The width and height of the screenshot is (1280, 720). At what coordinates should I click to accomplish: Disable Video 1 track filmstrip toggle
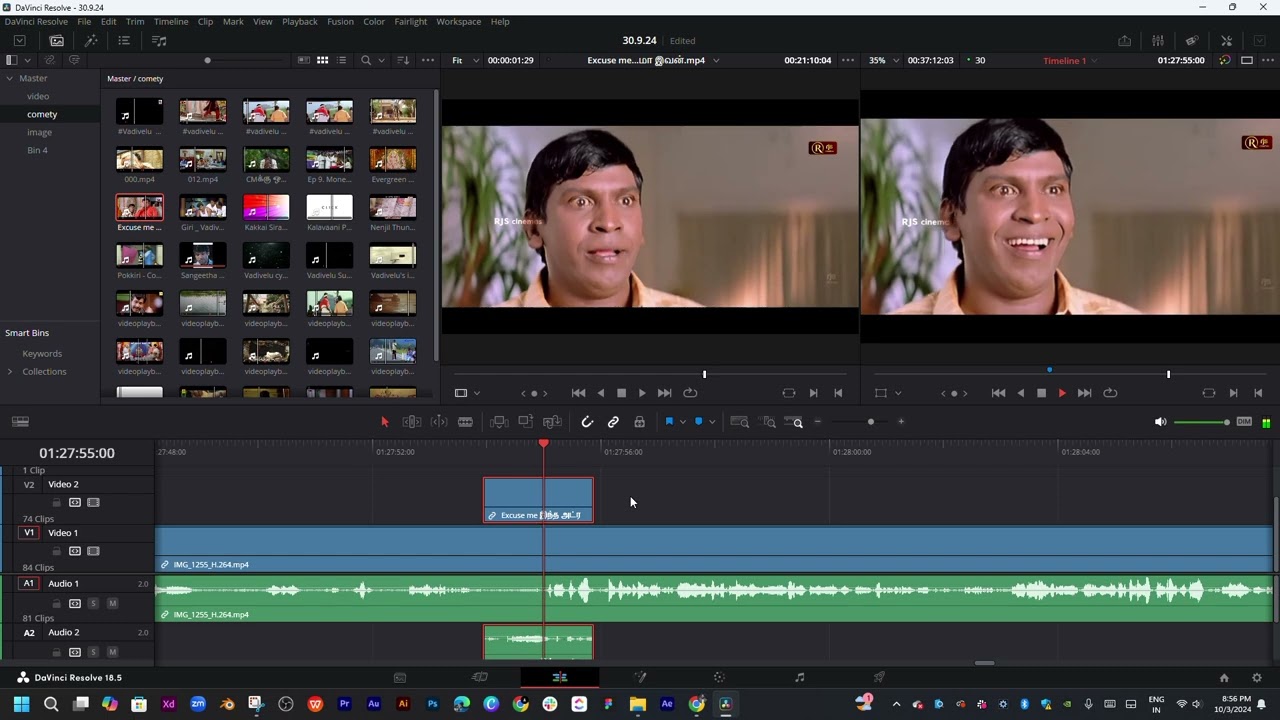(x=93, y=551)
